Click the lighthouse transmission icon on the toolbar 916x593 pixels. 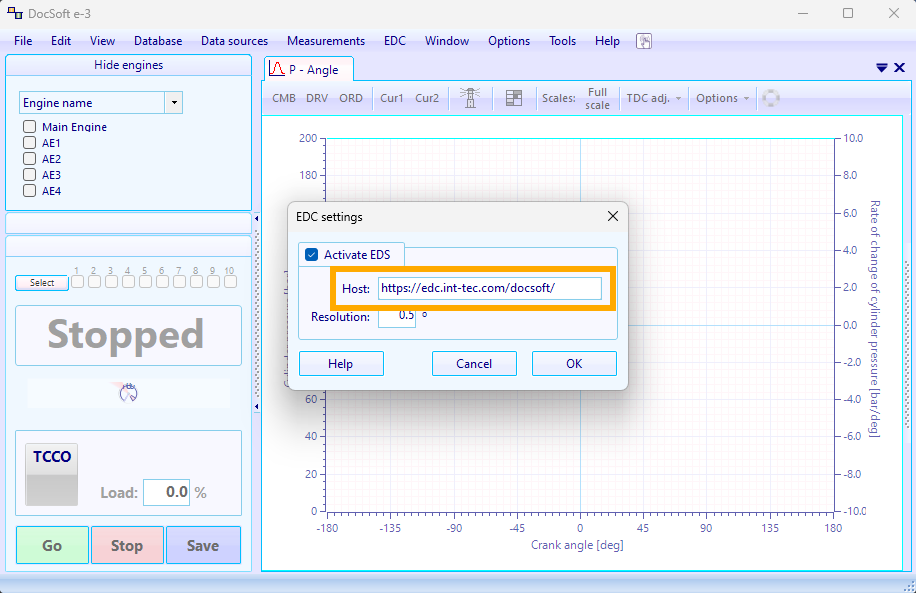click(x=470, y=98)
